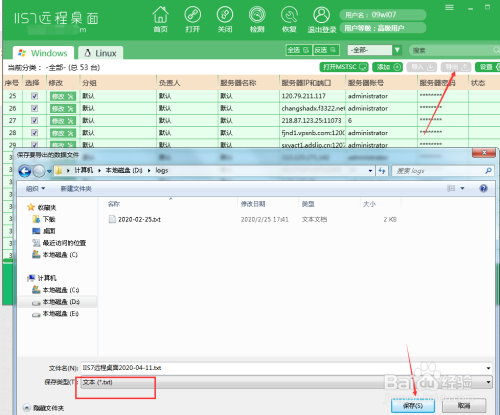Click logs segment in address breadcrumb
The width and height of the screenshot is (500, 415).
click(162, 170)
